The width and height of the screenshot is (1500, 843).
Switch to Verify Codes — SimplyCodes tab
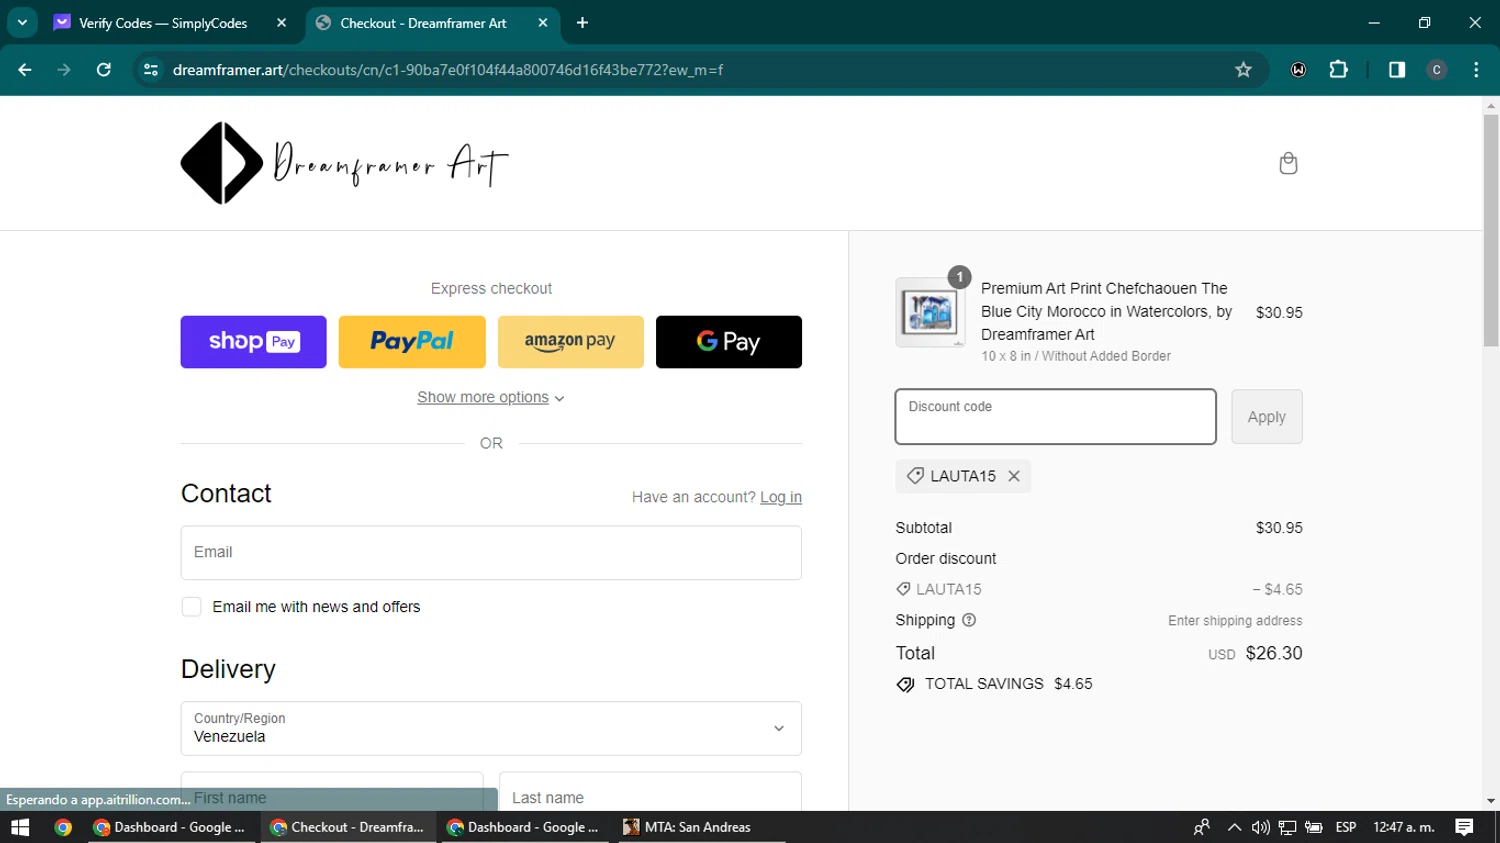(x=163, y=22)
